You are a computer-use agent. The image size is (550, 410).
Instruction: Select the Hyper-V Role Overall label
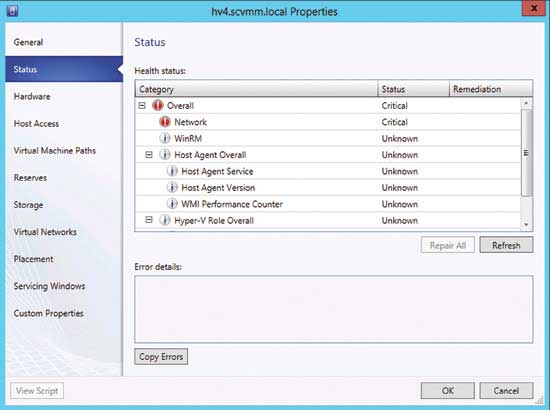[x=214, y=221]
